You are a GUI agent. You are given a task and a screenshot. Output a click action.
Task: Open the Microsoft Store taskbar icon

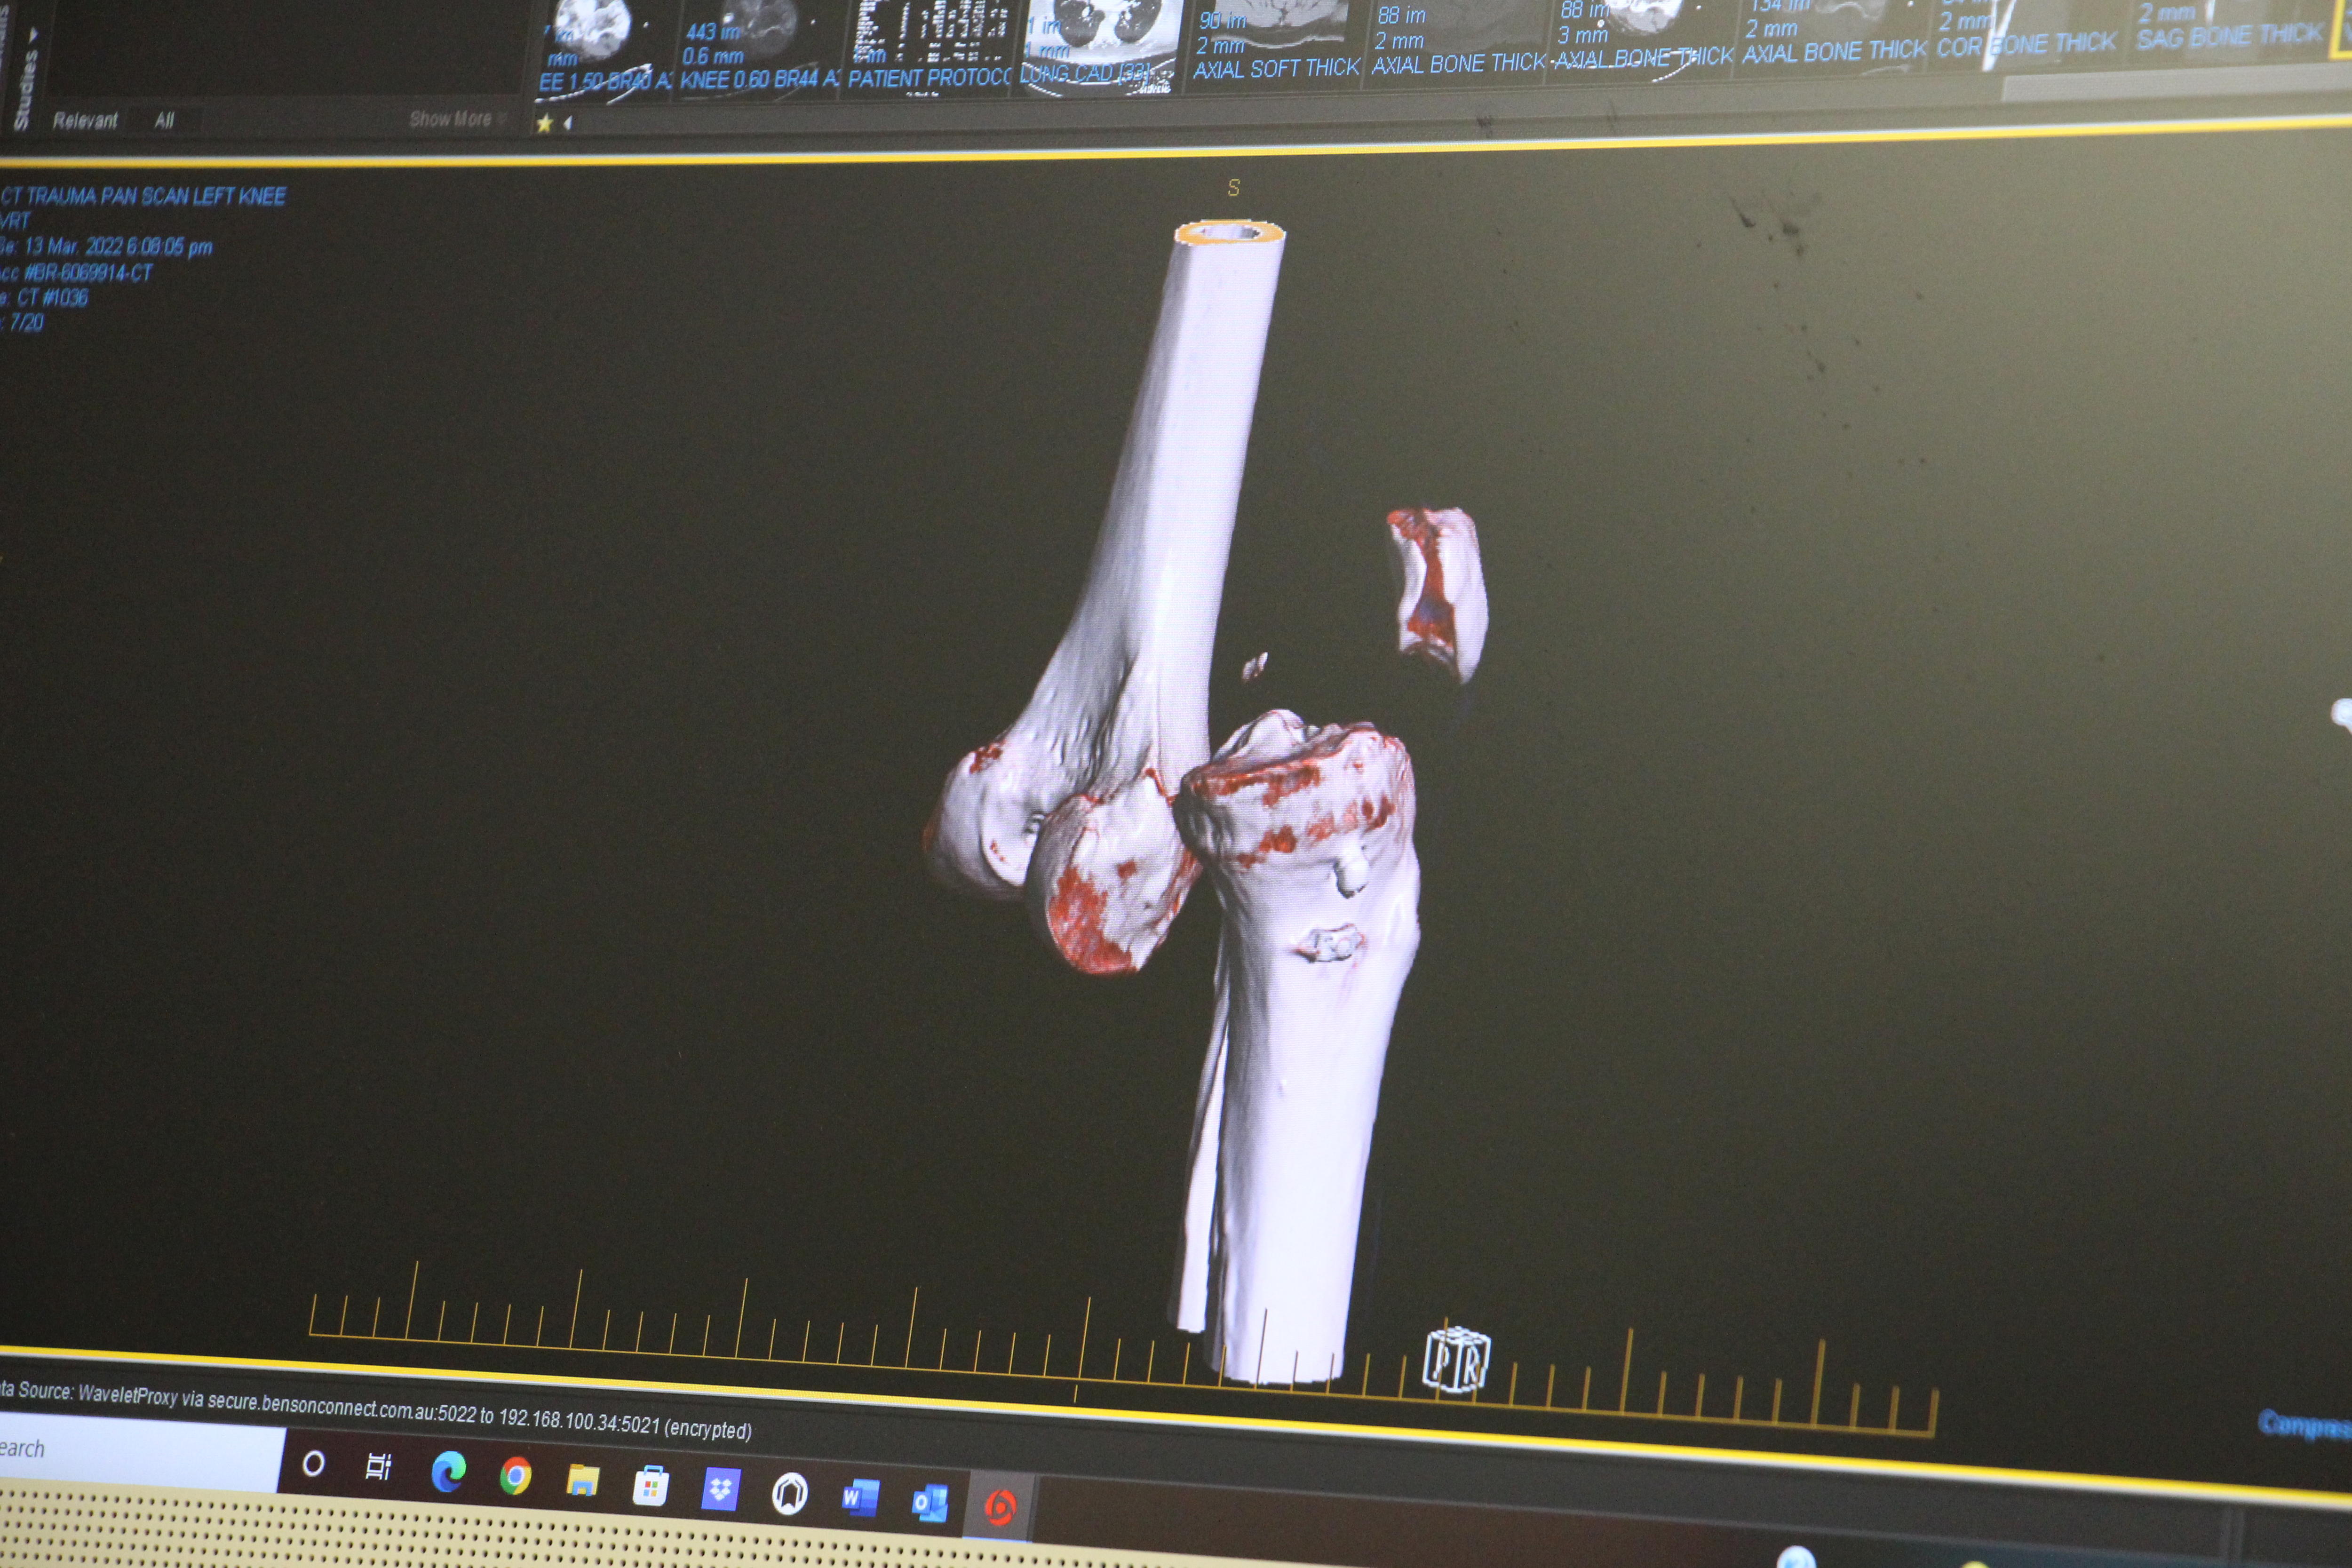650,1486
